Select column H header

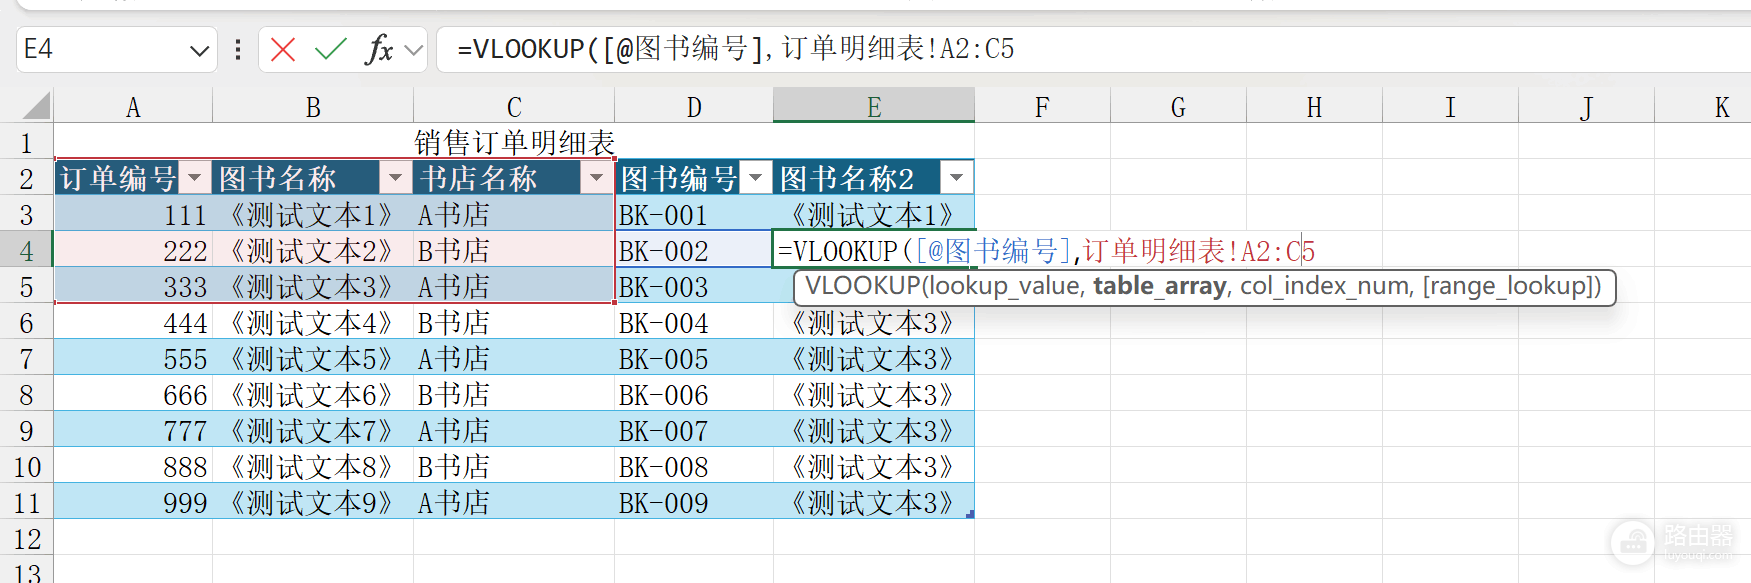pos(1314,106)
